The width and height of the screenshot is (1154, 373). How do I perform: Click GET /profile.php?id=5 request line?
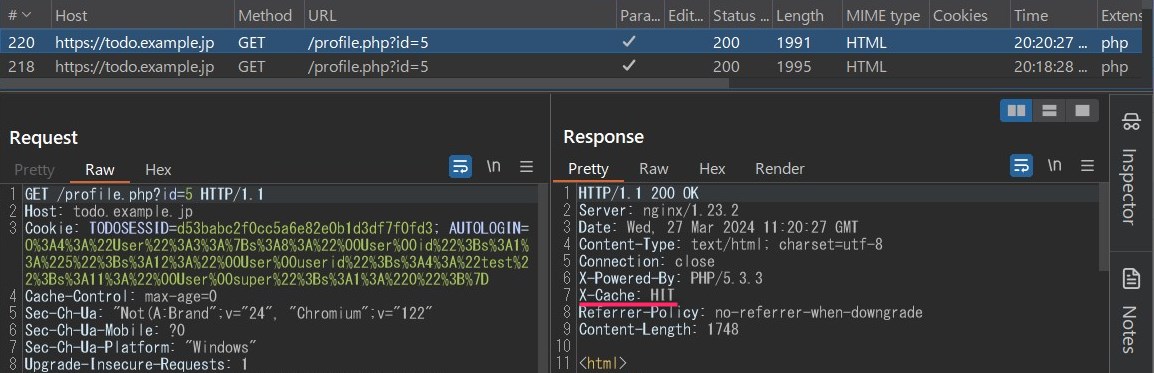(144, 194)
